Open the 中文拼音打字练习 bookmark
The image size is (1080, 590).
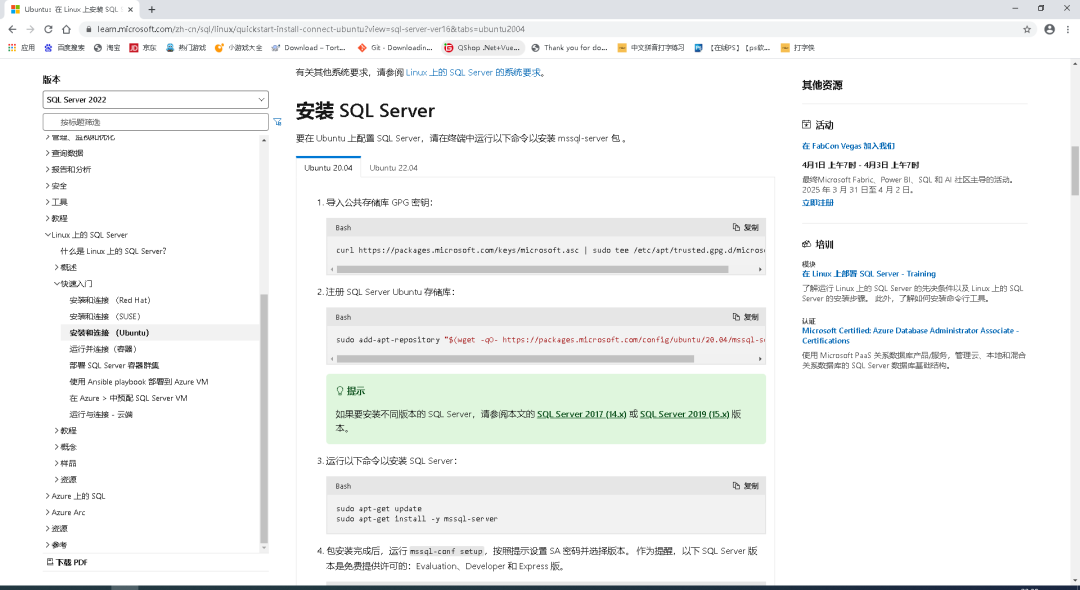(x=651, y=48)
